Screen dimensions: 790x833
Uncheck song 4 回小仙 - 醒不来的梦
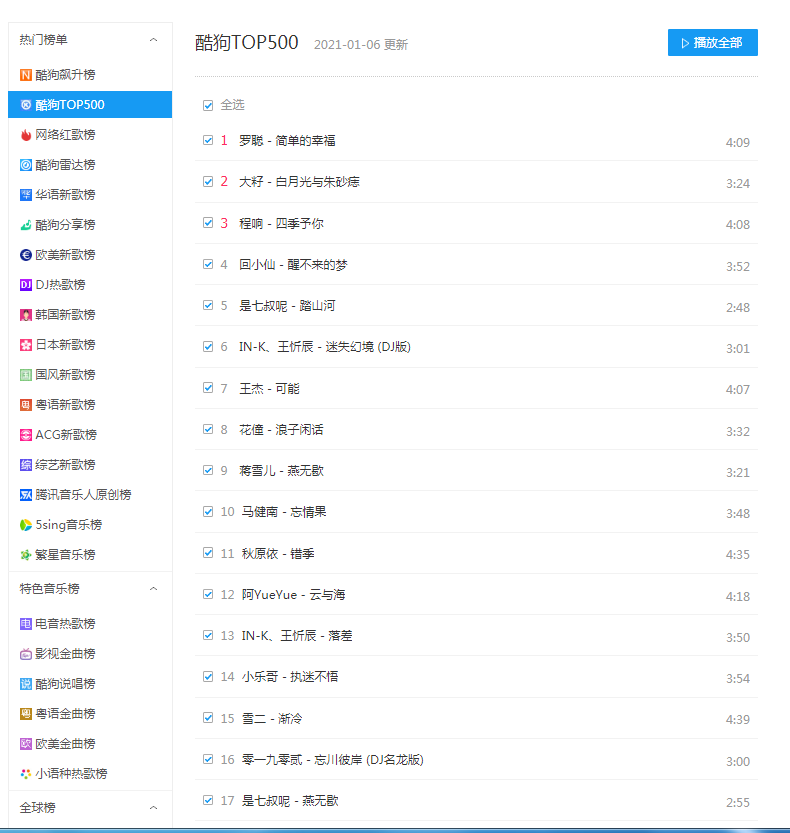coord(208,264)
